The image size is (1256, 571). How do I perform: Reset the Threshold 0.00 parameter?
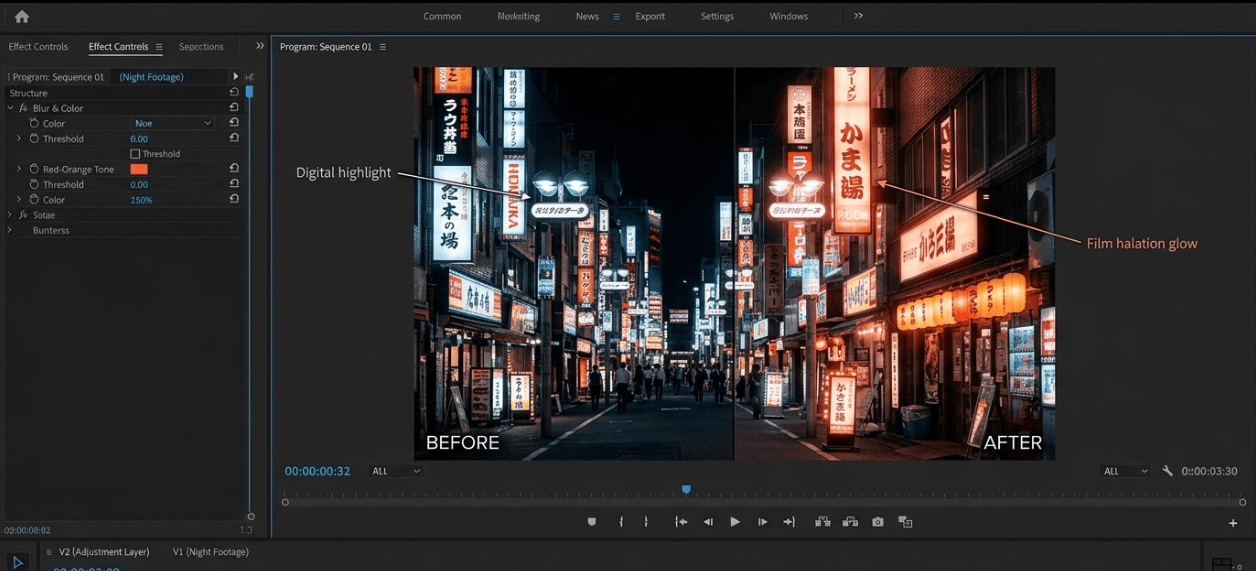pyautogui.click(x=234, y=184)
